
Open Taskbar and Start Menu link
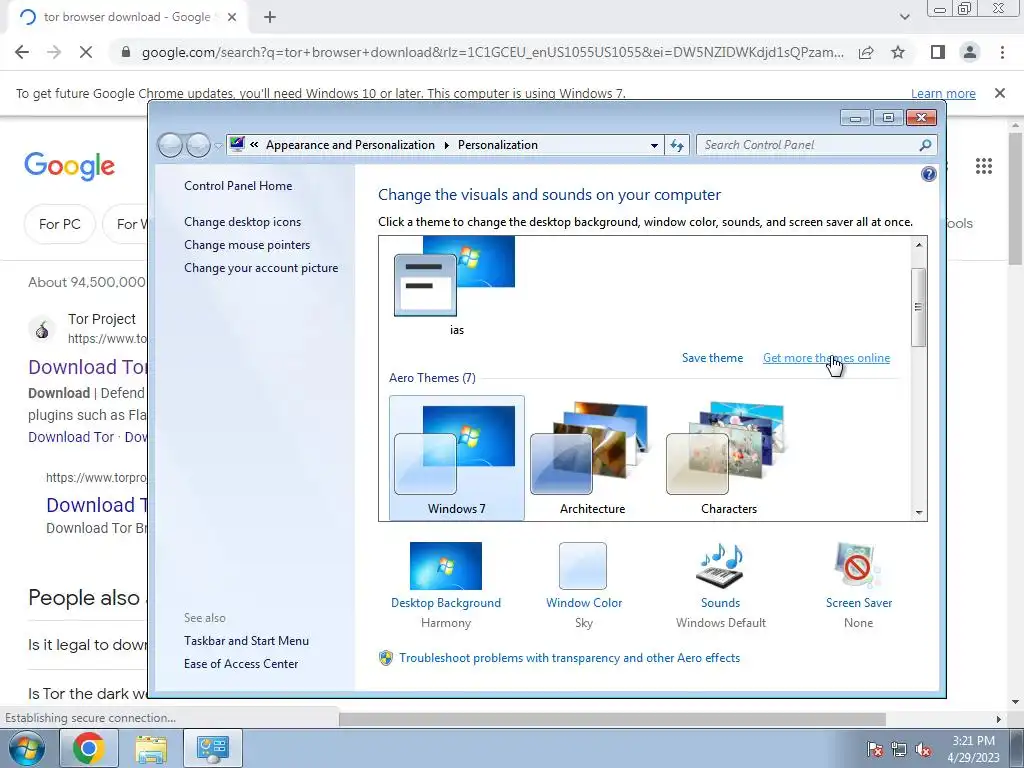coord(246,641)
